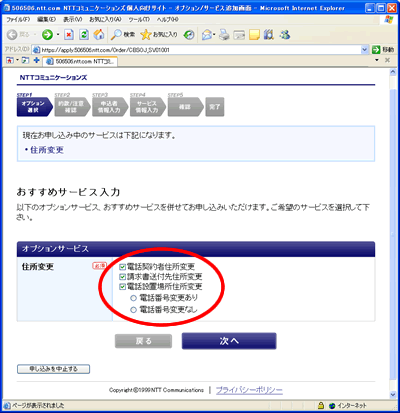Open Favorites (お気に入り) star icon
The width and height of the screenshot is (400, 413).
[x=159, y=34]
